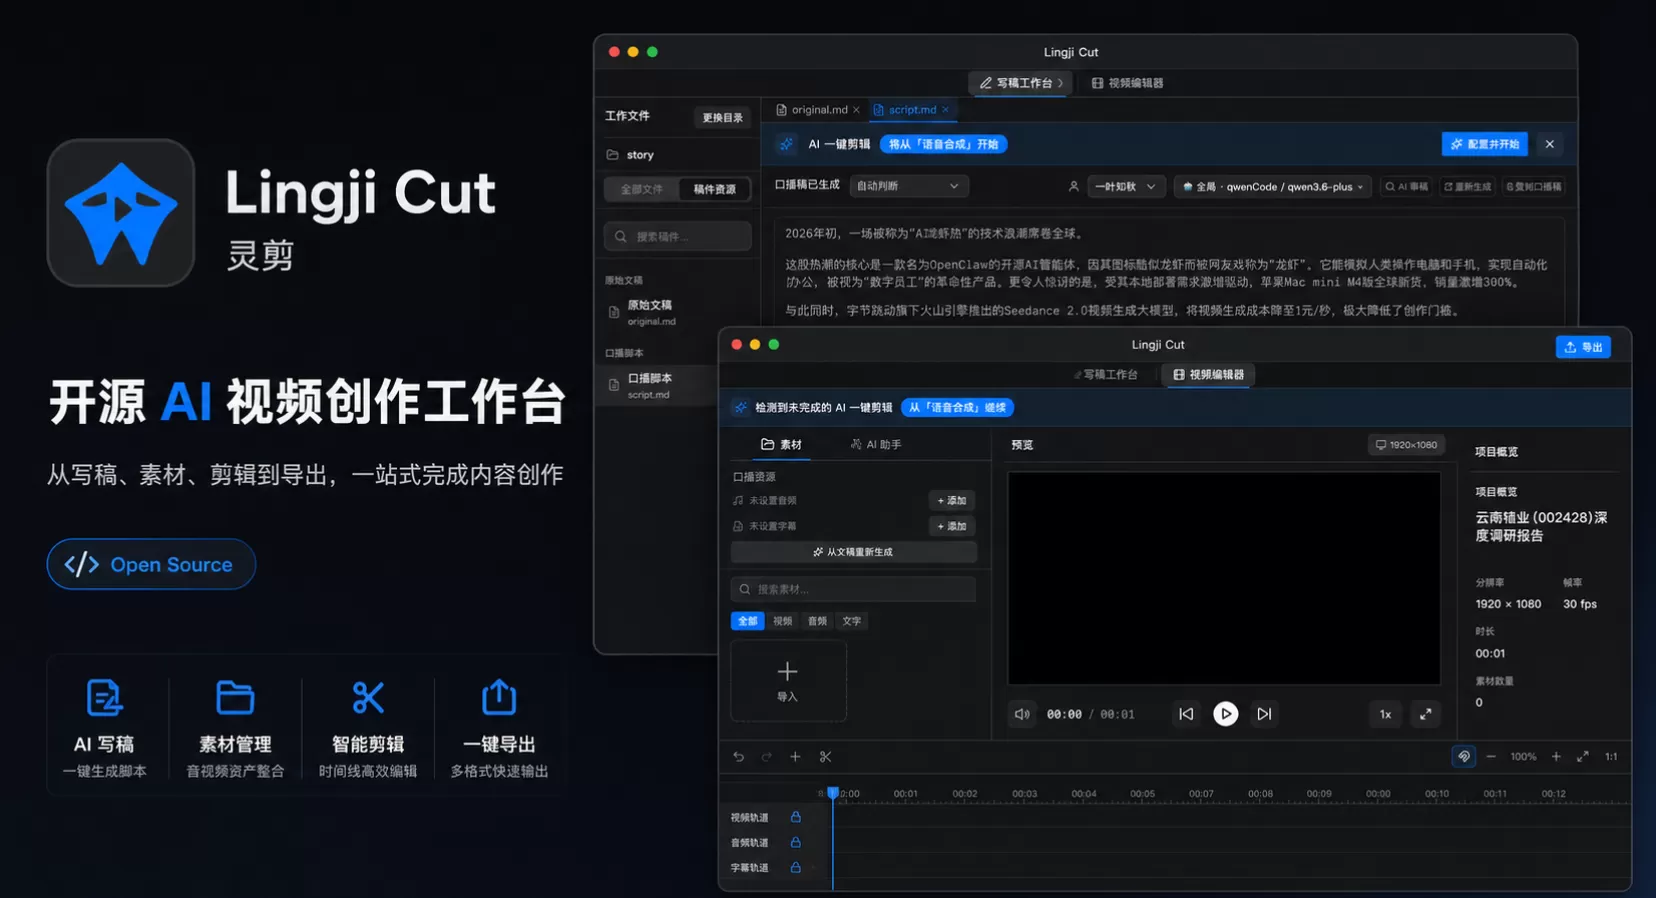Jump forward with skip-next icon
Screen dimensions: 1656x898
[x=1264, y=714]
